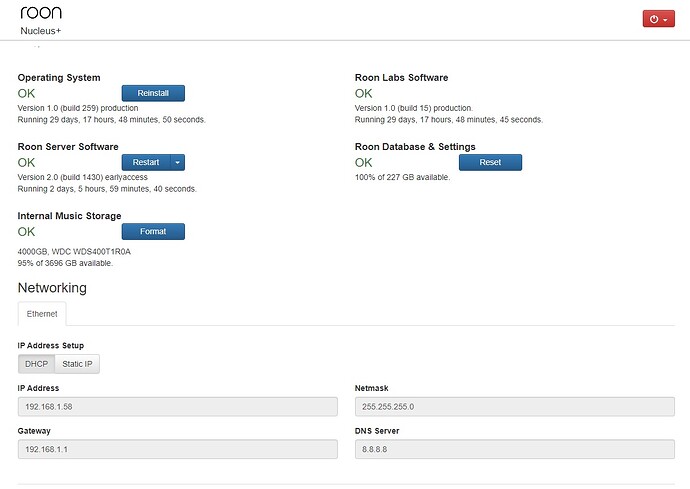This screenshot has height=489, width=690.
Task: Click the DNS Server field 8.8.8.8
Action: click(514, 449)
